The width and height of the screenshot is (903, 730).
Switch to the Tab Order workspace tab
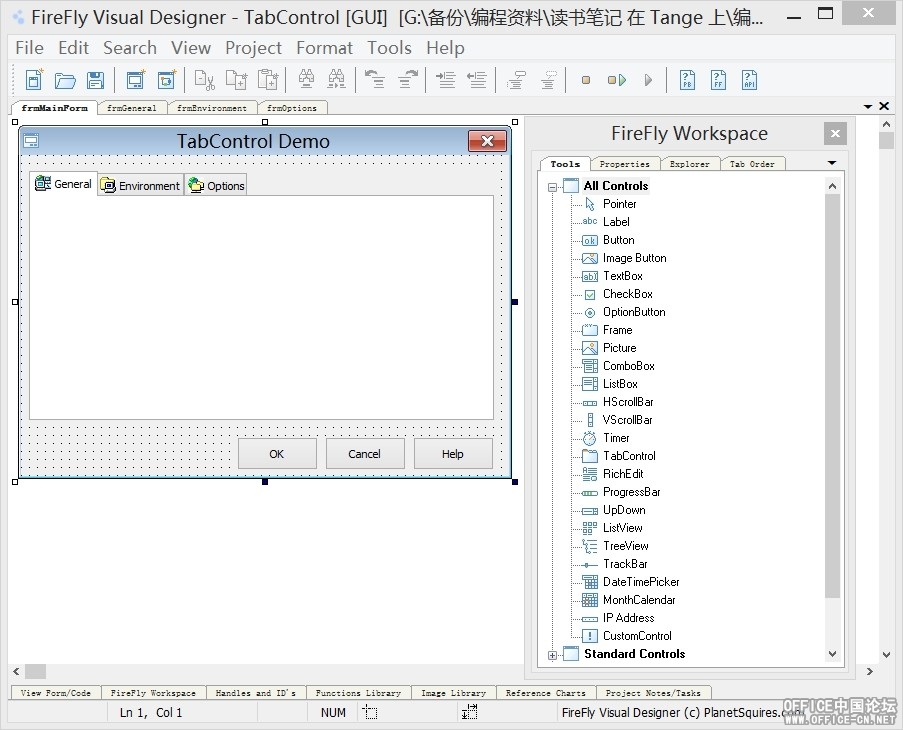pyautogui.click(x=752, y=164)
